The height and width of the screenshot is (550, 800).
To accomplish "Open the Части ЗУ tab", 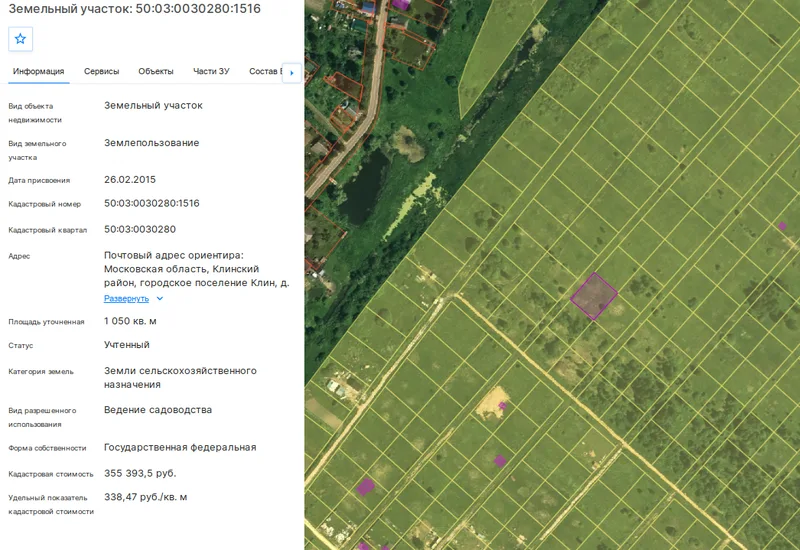I will click(211, 71).
